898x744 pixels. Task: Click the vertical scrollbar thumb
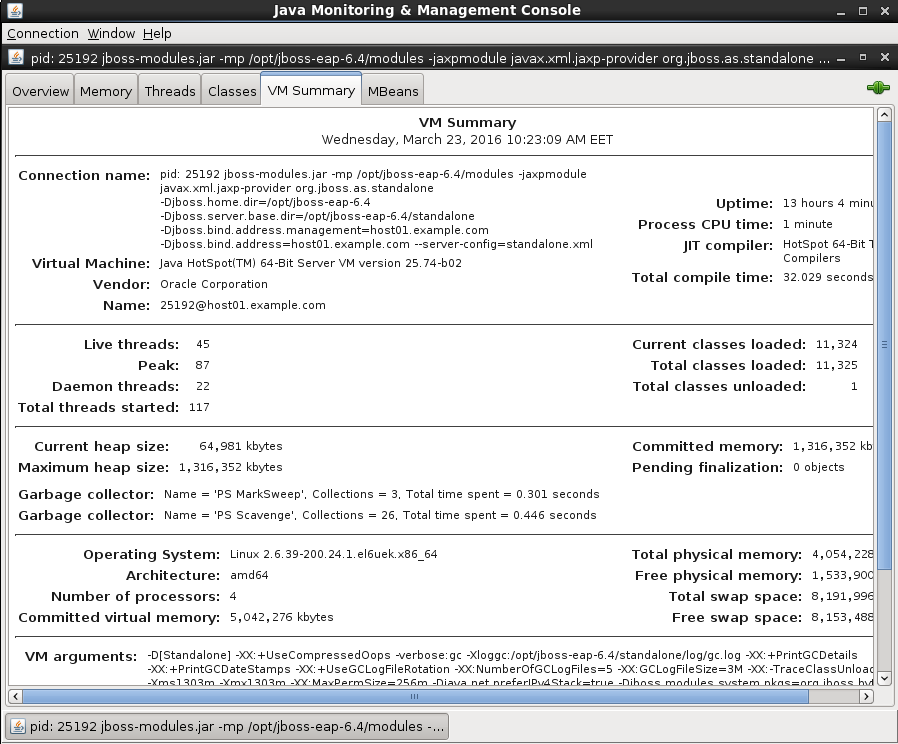coord(884,344)
